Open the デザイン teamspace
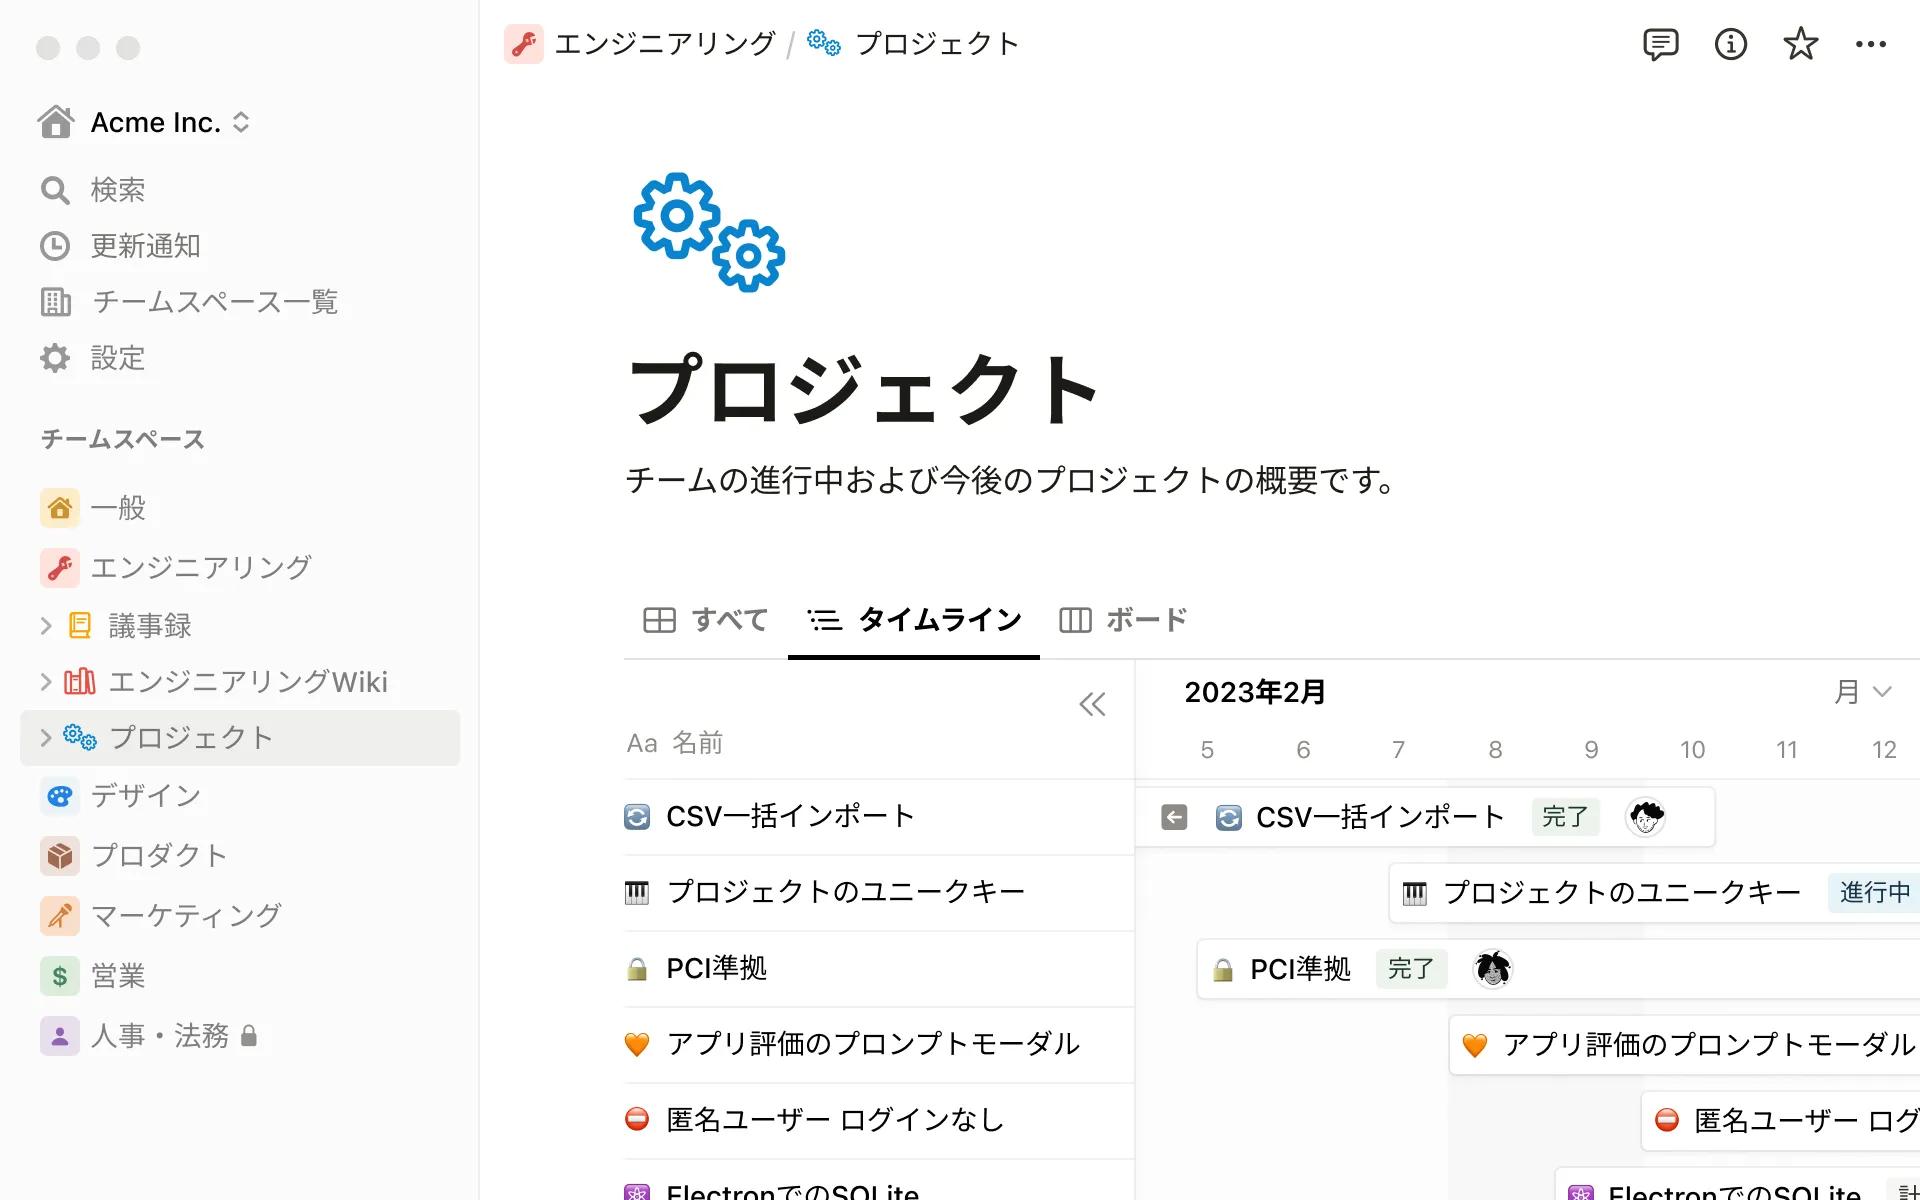This screenshot has width=1920, height=1200. point(146,796)
